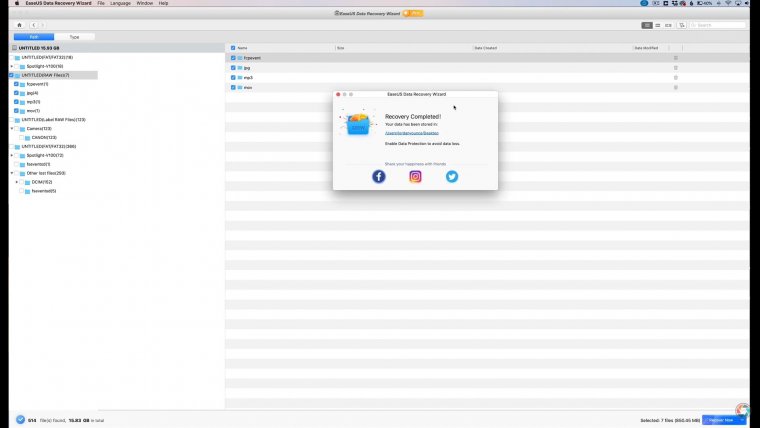Open the Window menu
Image resolution: width=760 pixels, height=428 pixels.
tap(144, 3)
